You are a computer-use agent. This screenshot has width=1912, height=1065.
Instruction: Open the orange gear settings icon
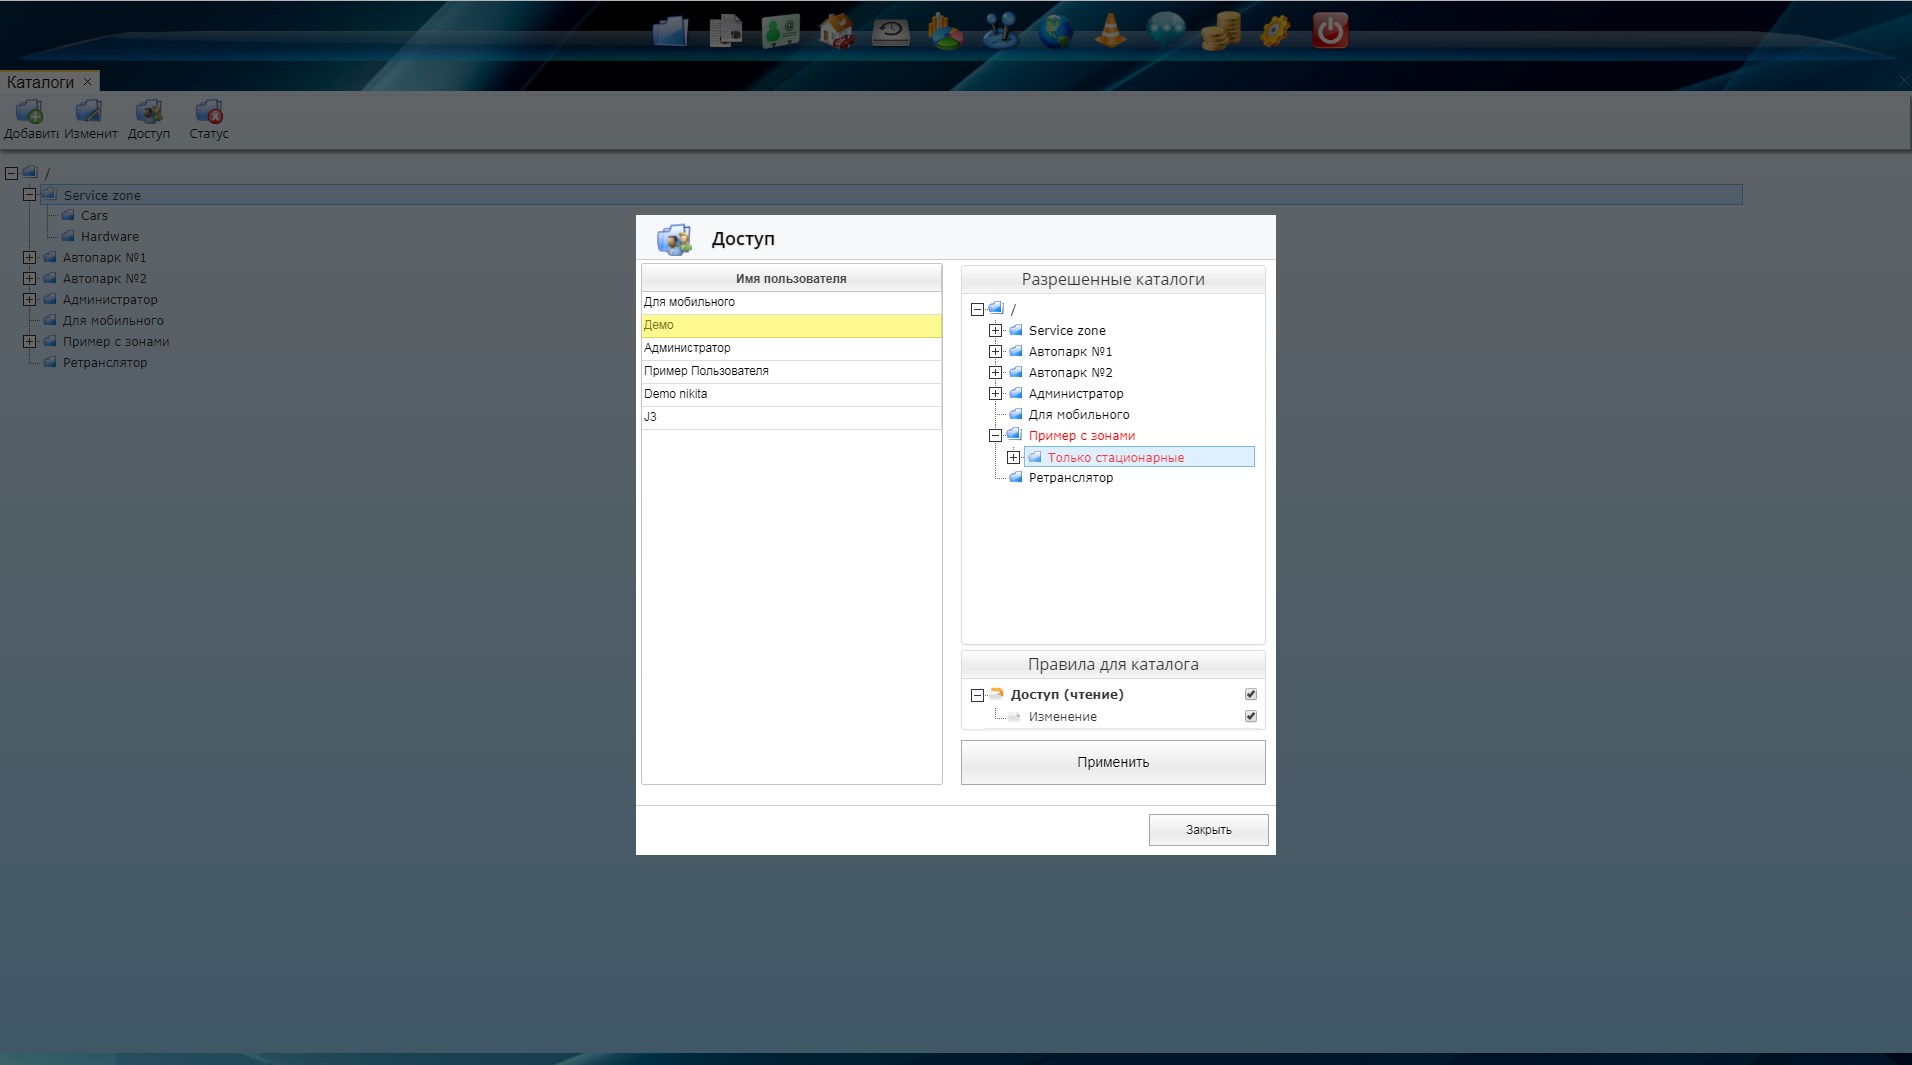[1274, 31]
